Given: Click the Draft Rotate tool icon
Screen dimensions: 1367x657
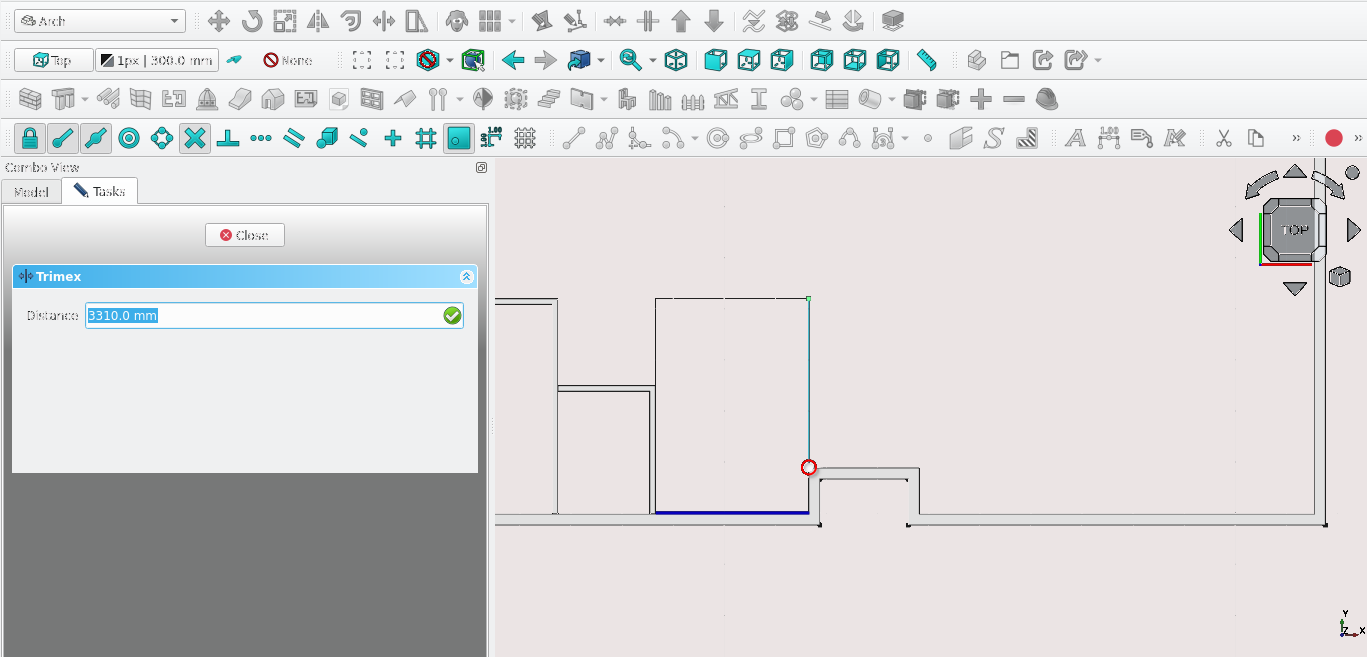Looking at the screenshot, I should pos(252,21).
